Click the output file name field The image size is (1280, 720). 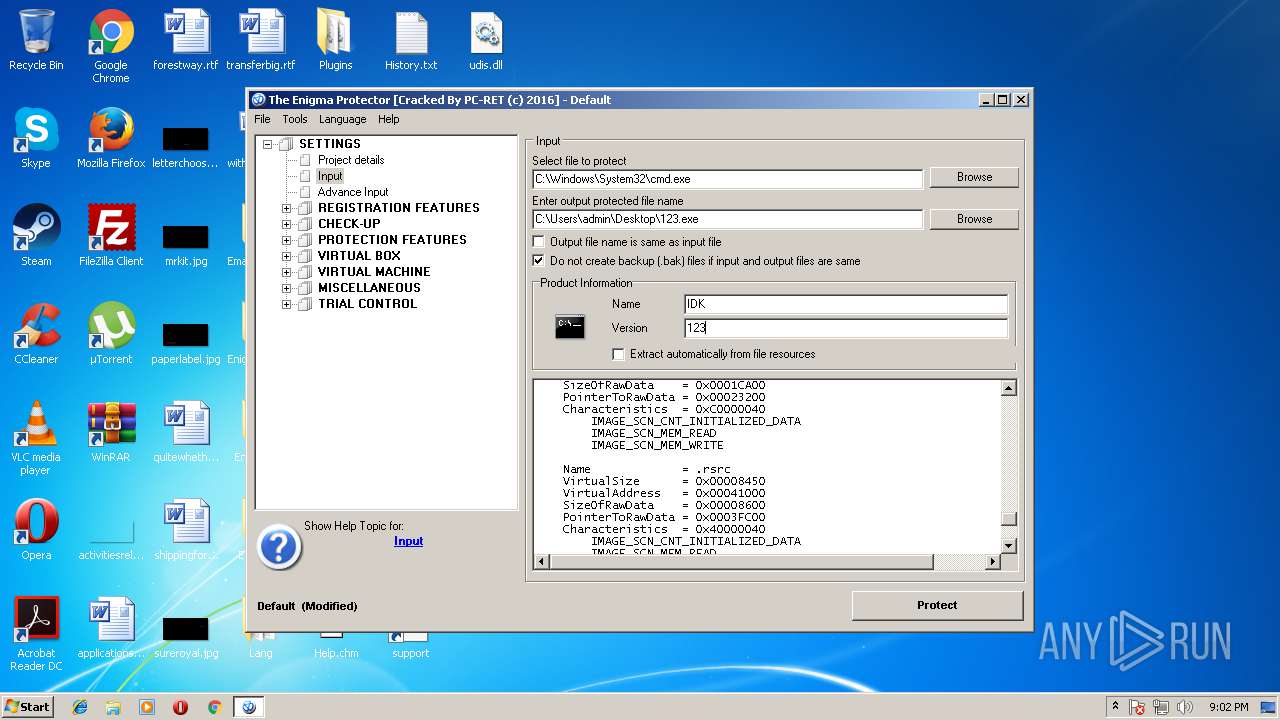click(727, 219)
